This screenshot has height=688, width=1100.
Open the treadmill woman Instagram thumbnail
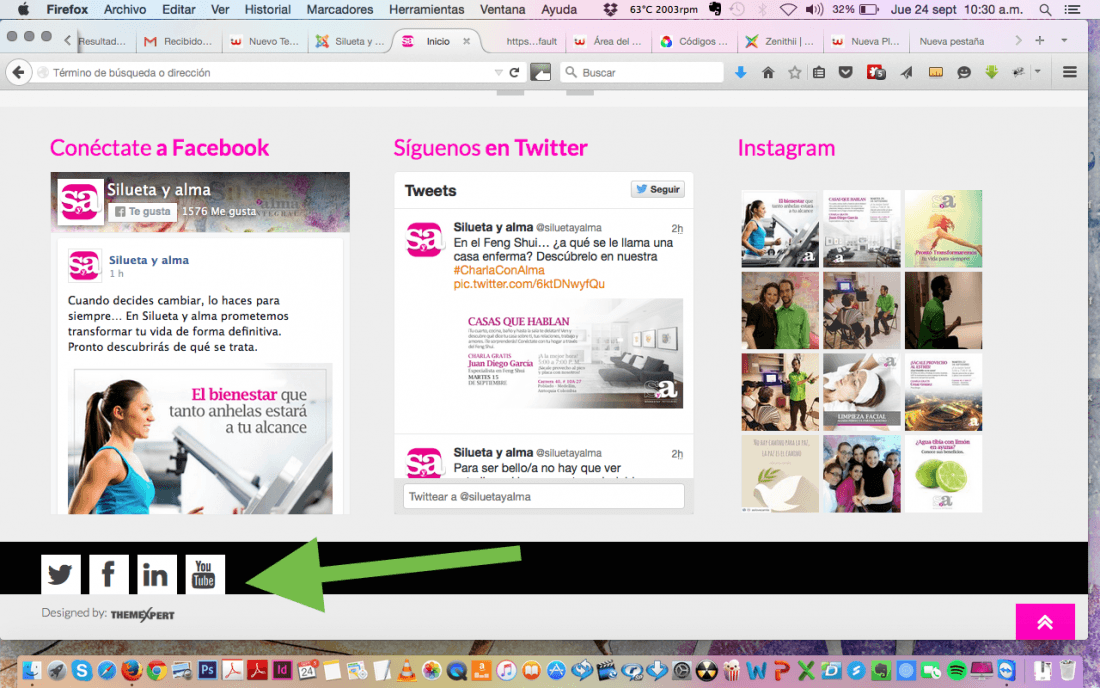point(780,229)
